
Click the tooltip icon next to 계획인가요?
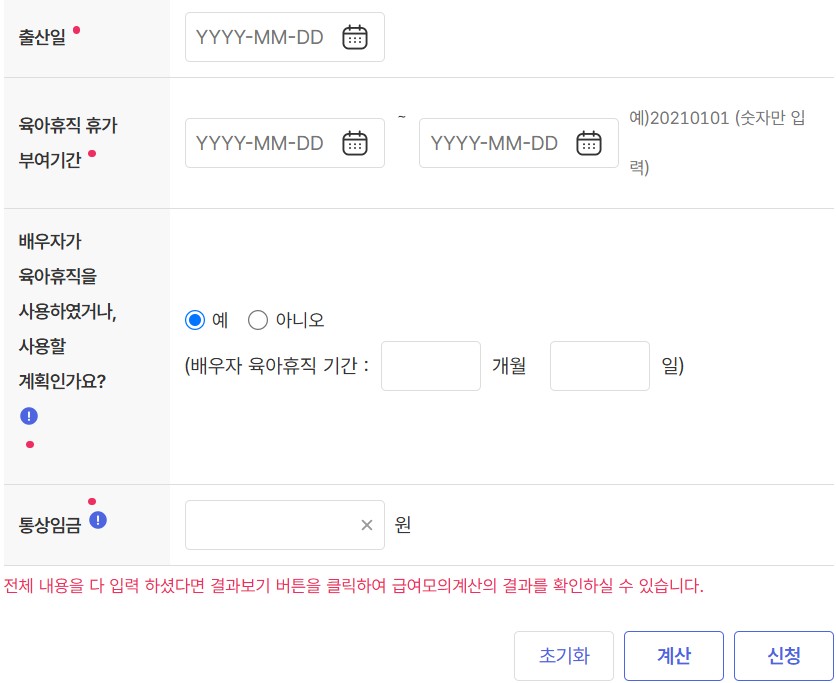click(27, 416)
